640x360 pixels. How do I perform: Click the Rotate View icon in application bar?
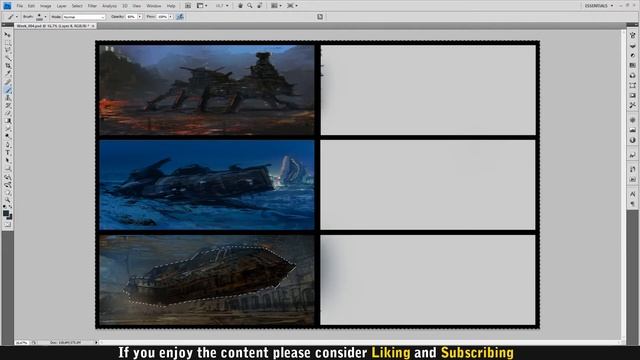coord(260,6)
